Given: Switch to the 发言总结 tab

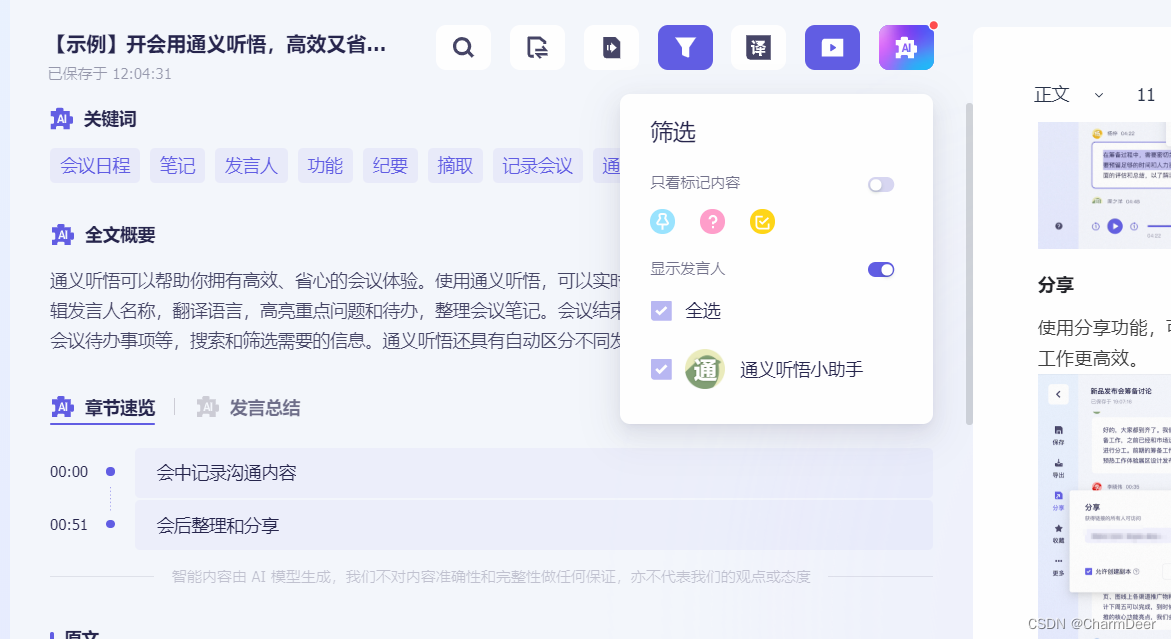Looking at the screenshot, I should click(249, 408).
